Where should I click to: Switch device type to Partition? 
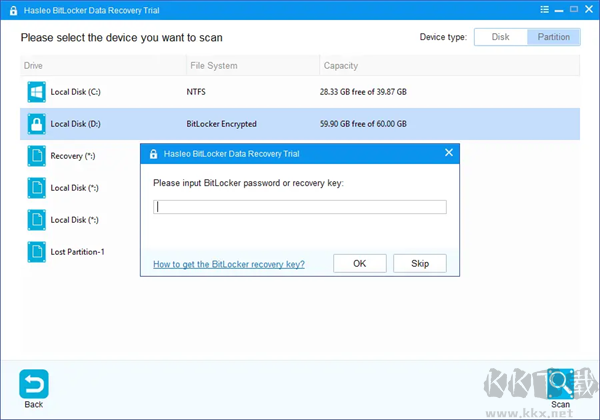point(554,37)
